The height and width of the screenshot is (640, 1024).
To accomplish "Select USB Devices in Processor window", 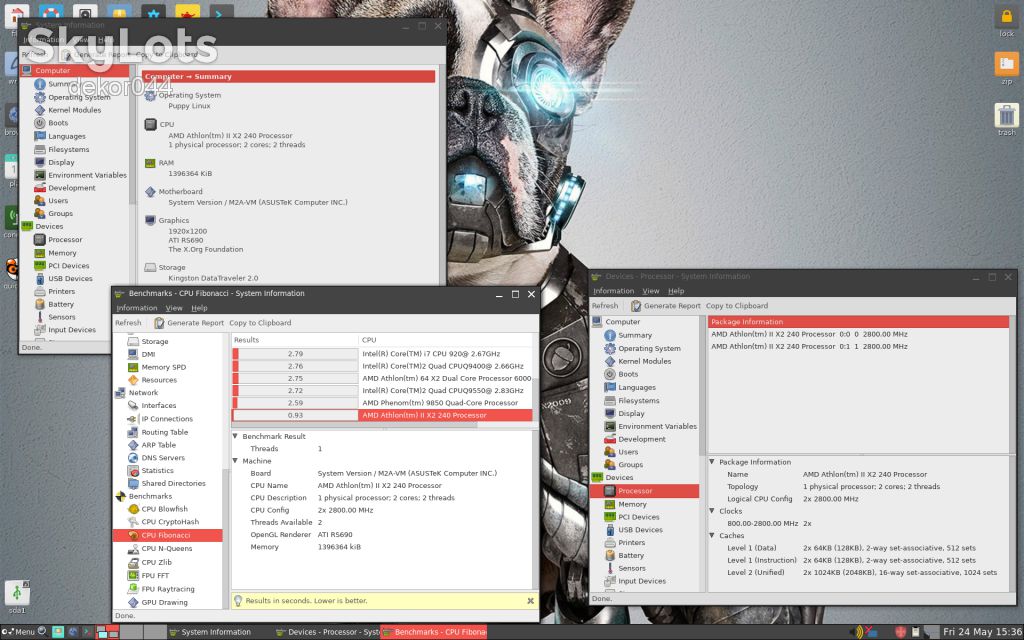I will tap(640, 530).
